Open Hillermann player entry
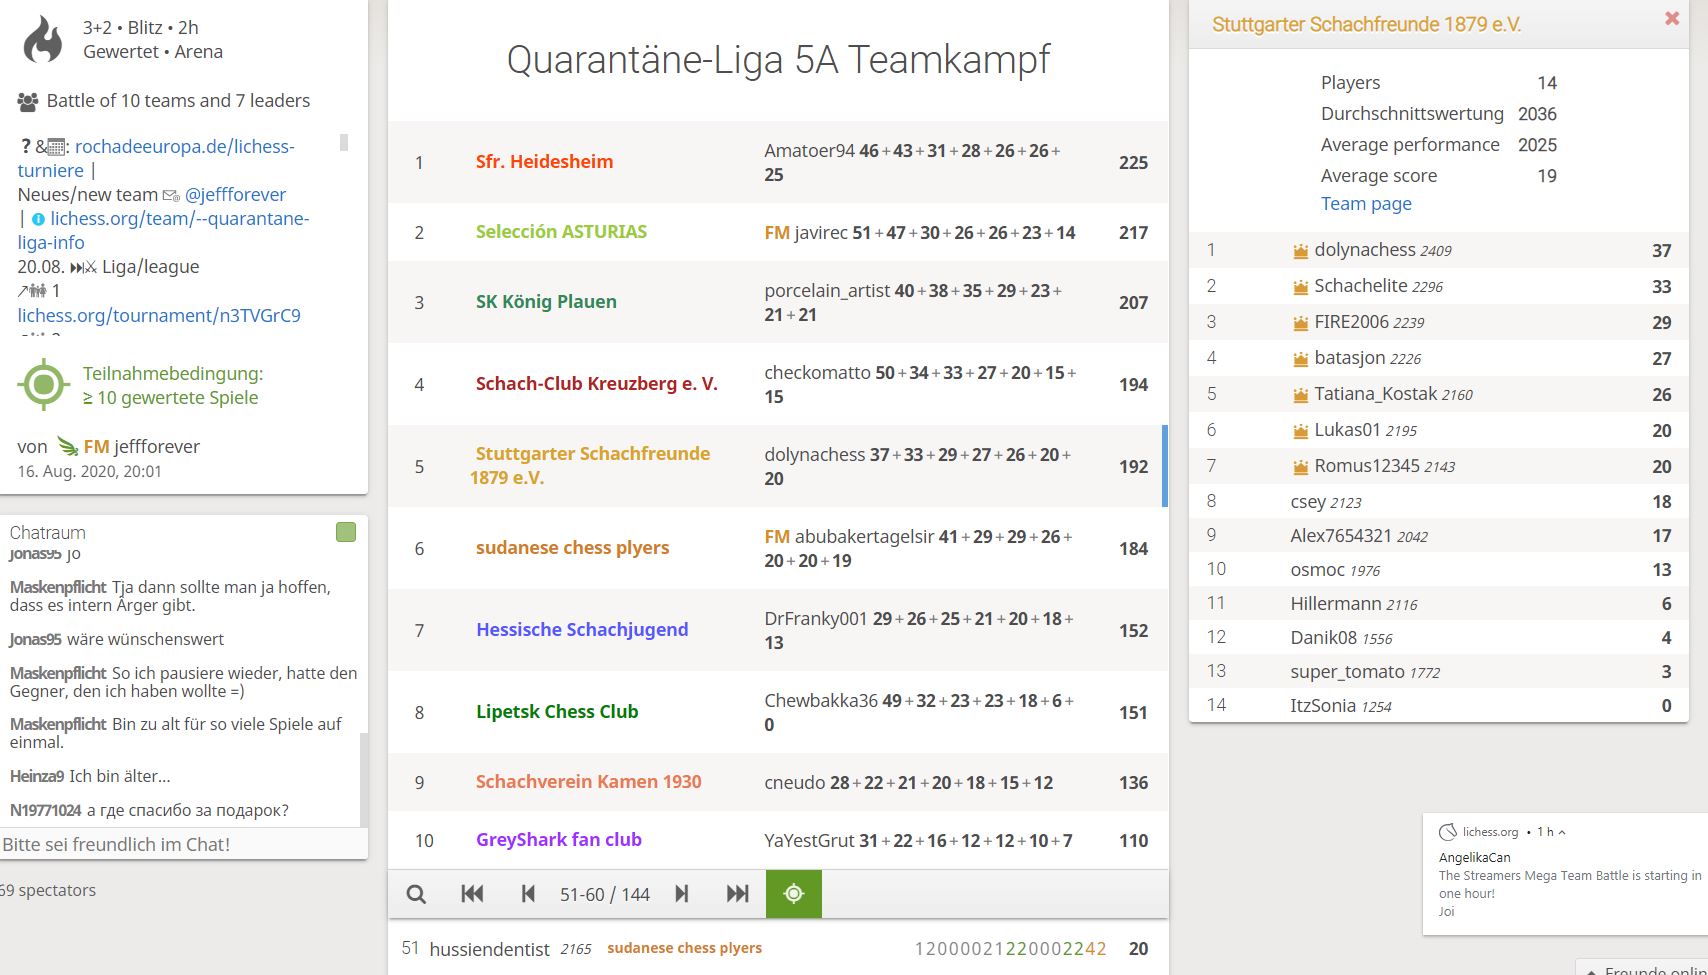1708x975 pixels. tap(1438, 604)
